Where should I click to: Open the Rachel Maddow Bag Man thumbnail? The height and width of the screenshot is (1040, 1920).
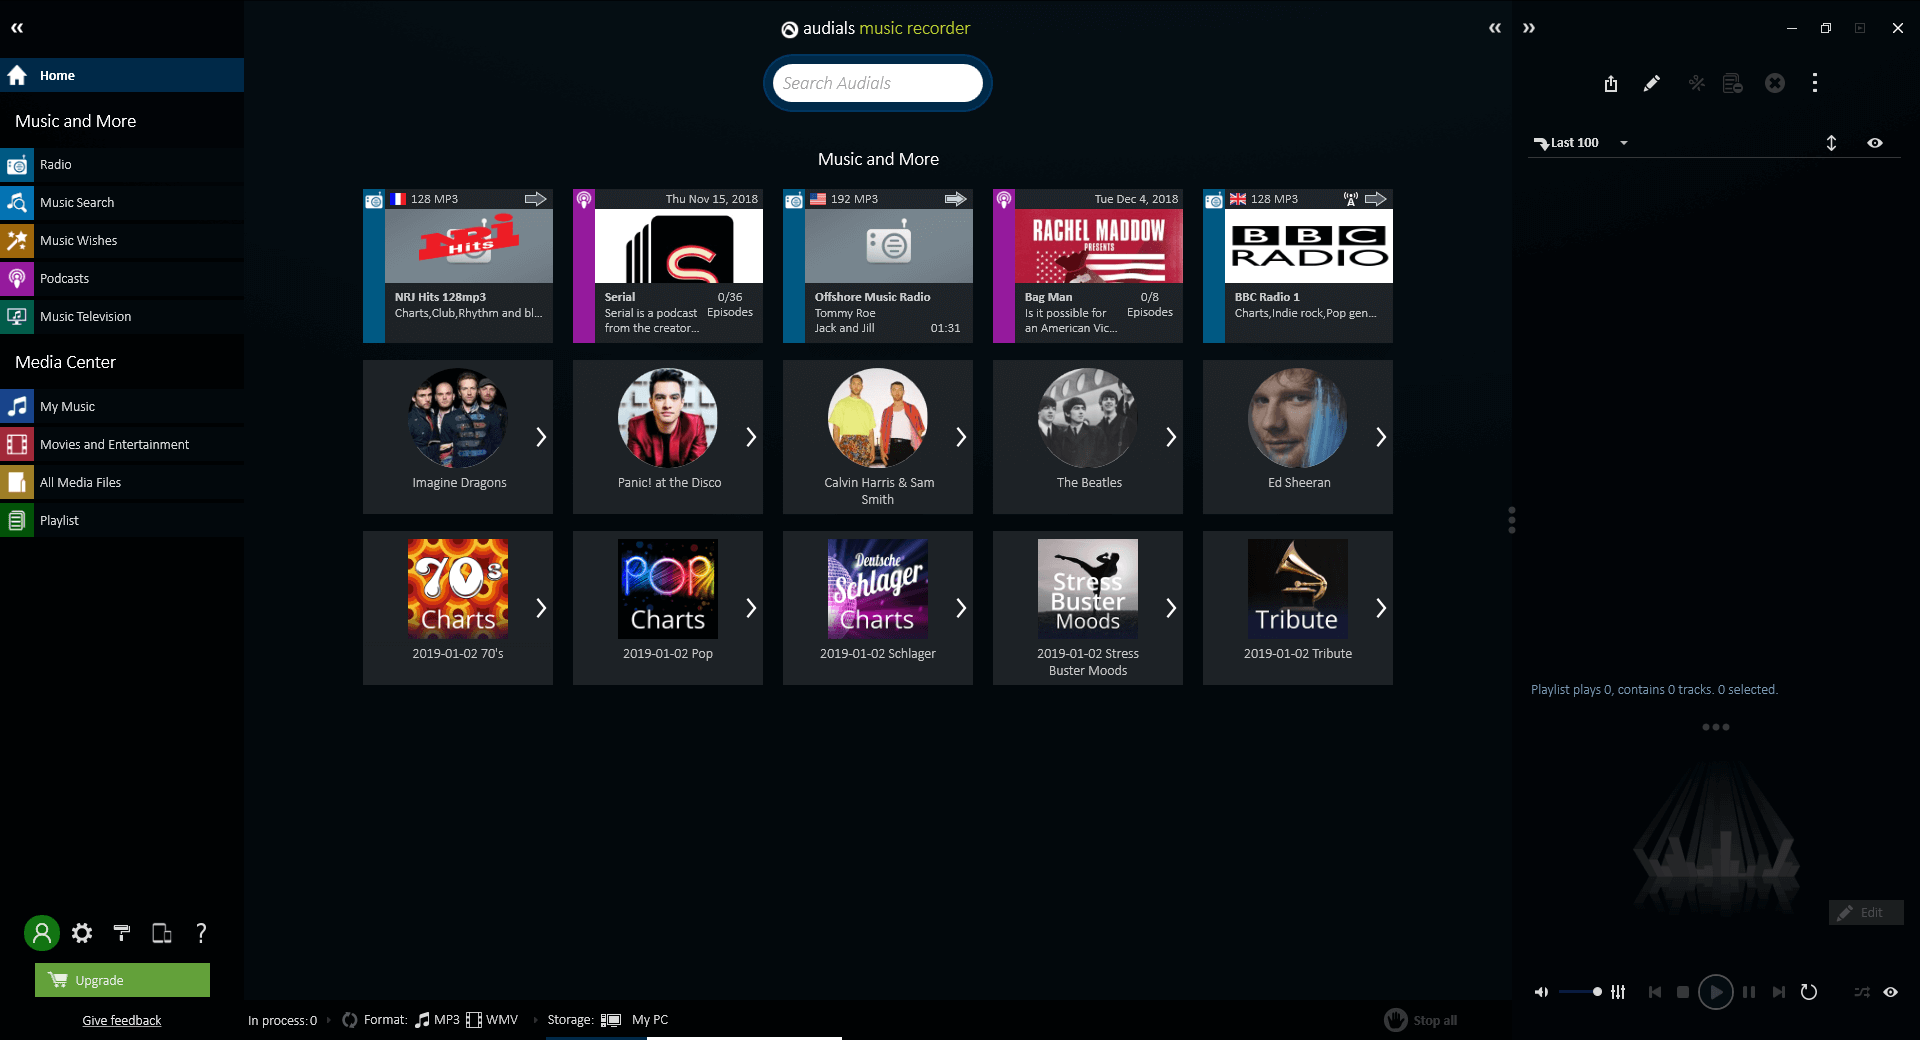1099,246
